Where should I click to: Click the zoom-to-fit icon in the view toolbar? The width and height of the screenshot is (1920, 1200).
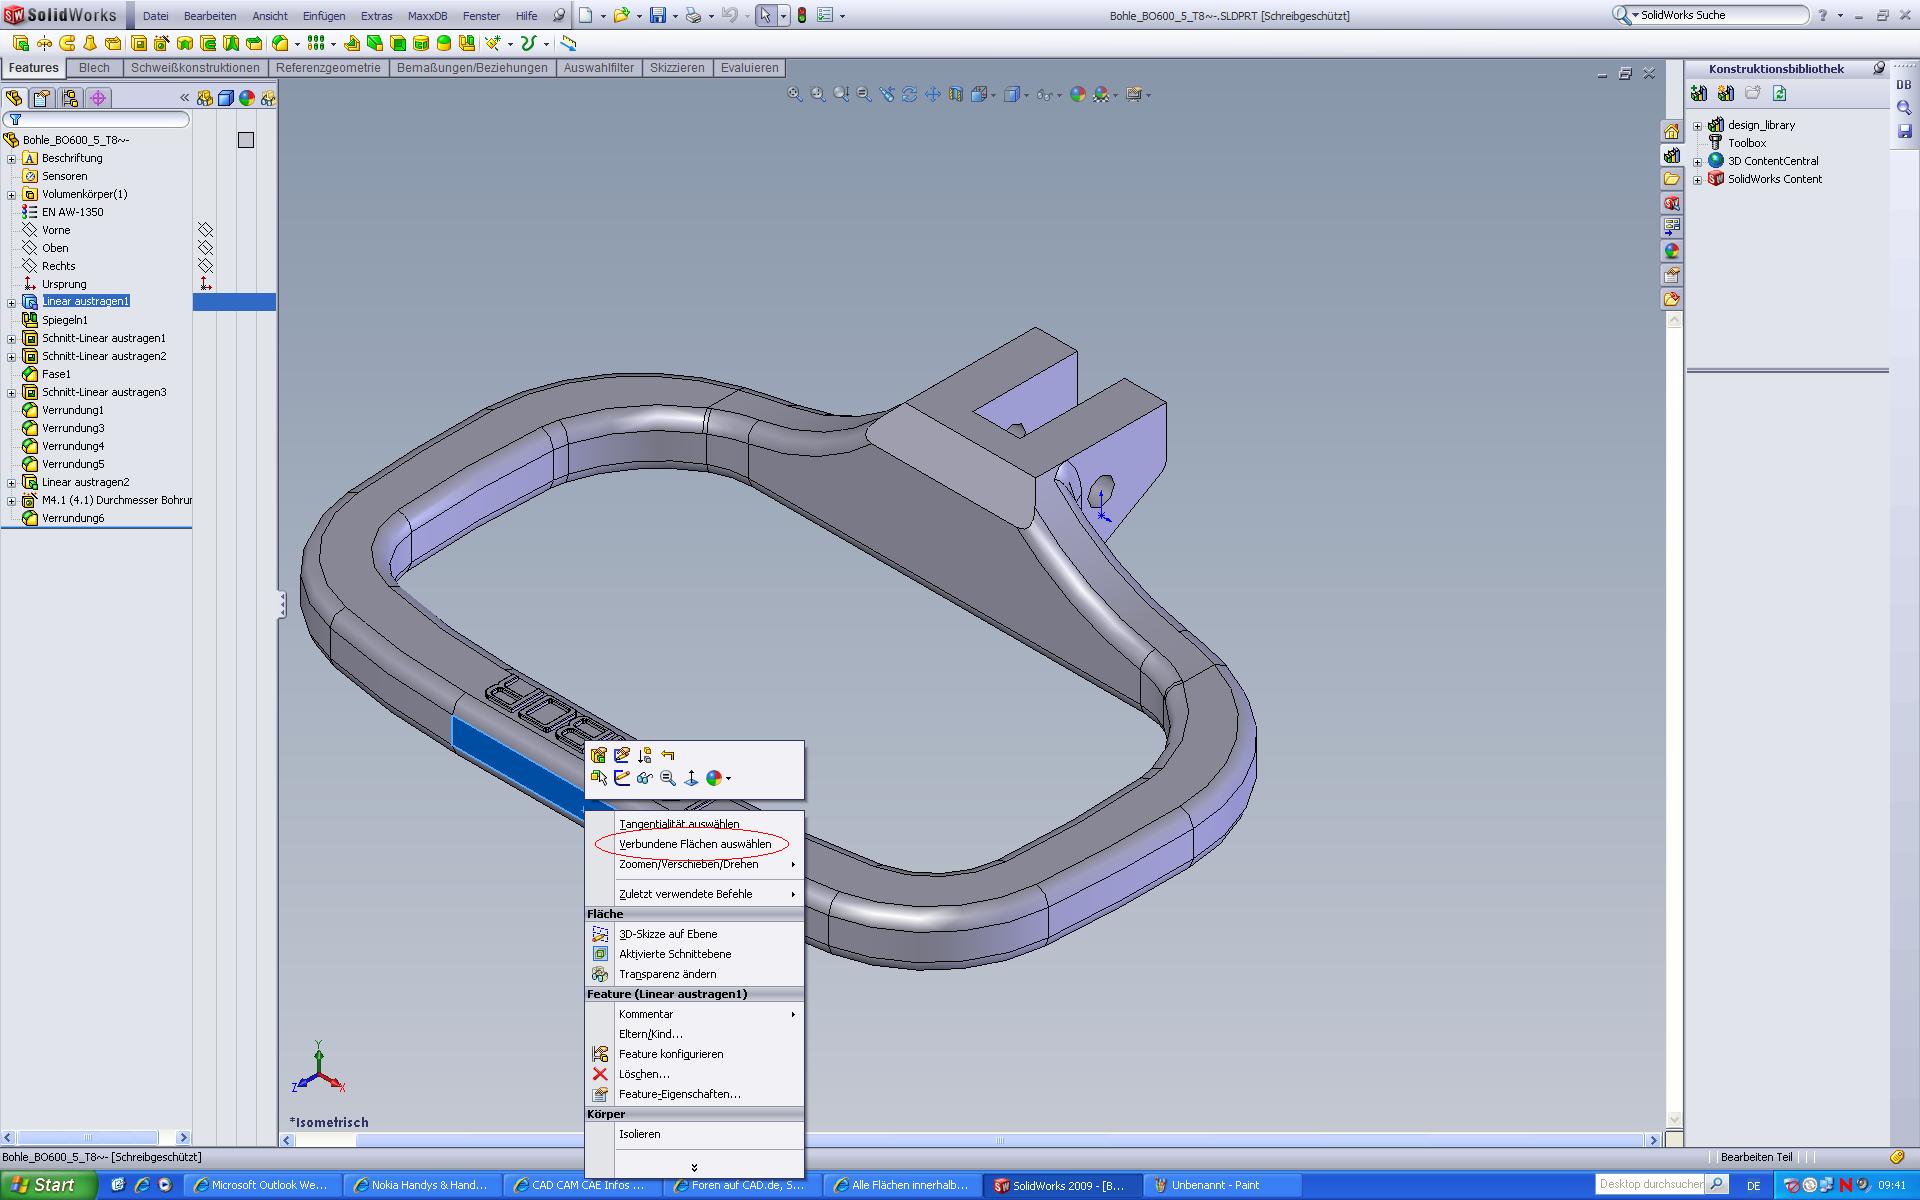tap(794, 94)
